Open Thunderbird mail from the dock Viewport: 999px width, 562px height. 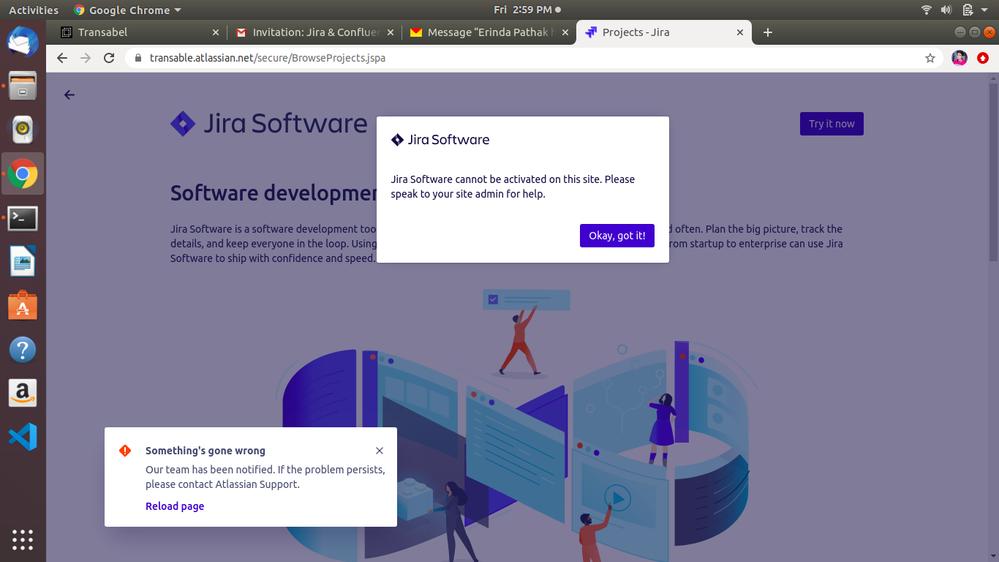(x=22, y=42)
